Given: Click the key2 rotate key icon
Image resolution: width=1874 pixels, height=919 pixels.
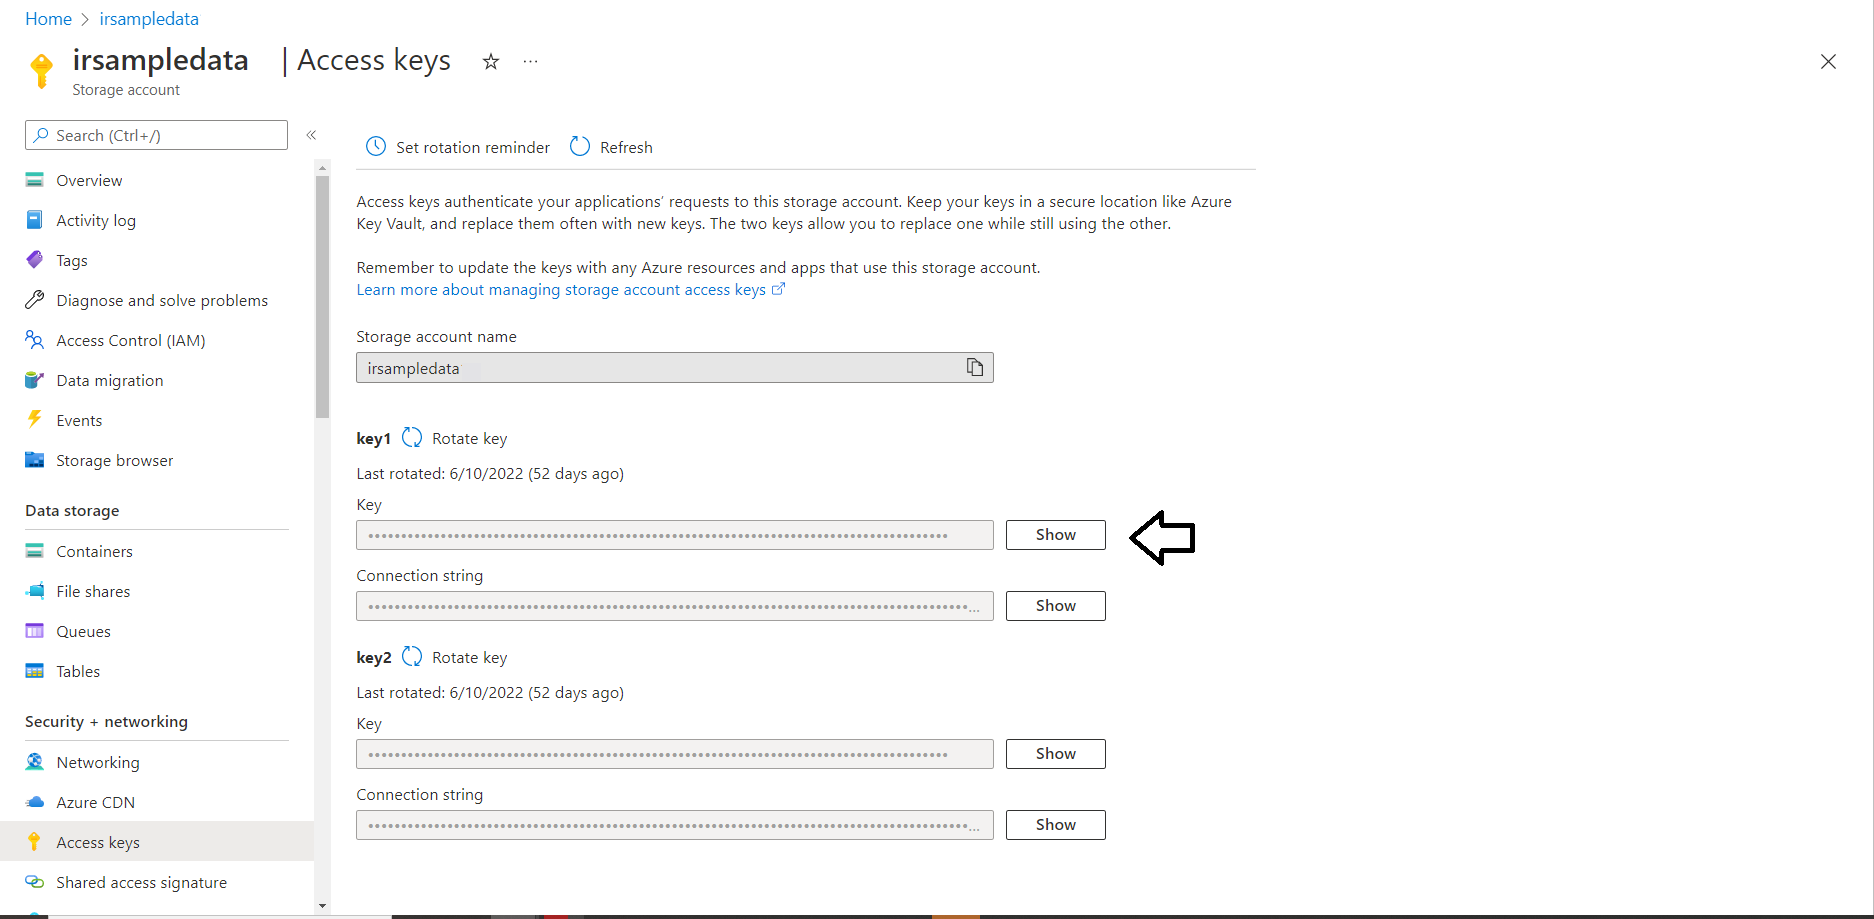Looking at the screenshot, I should [x=412, y=656].
